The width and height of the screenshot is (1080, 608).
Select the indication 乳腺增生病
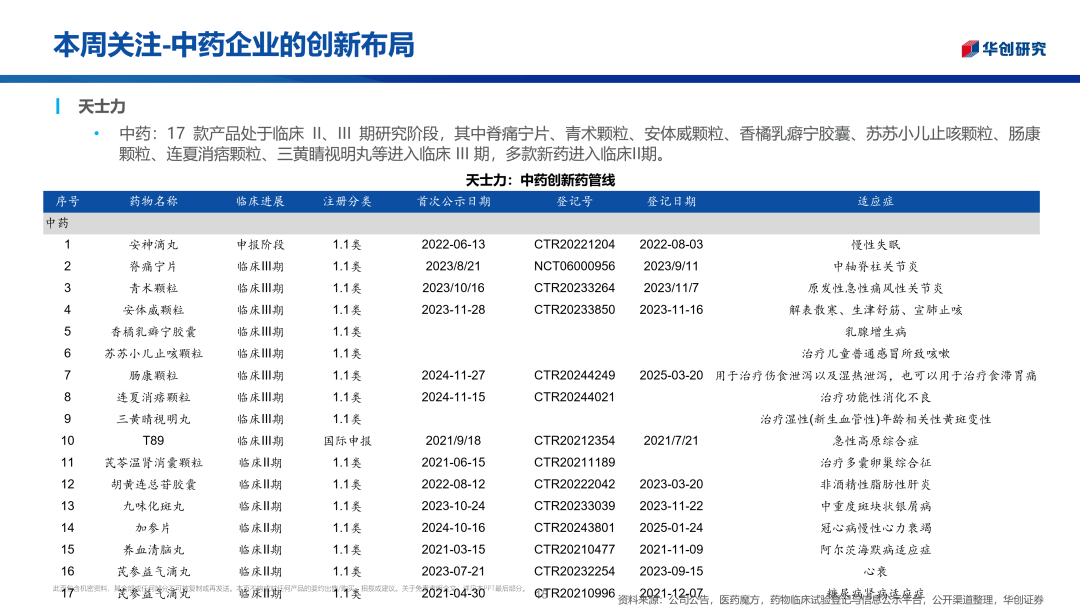(x=875, y=332)
